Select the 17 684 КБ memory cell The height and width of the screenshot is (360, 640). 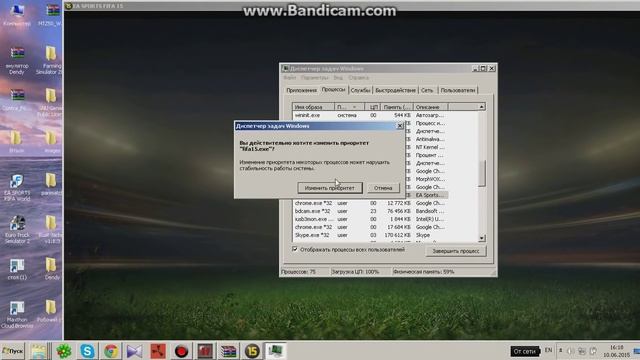398,227
